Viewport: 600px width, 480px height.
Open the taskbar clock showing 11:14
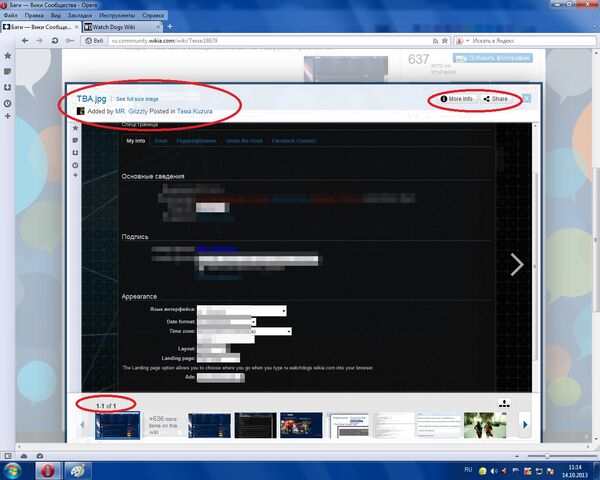[x=575, y=471]
